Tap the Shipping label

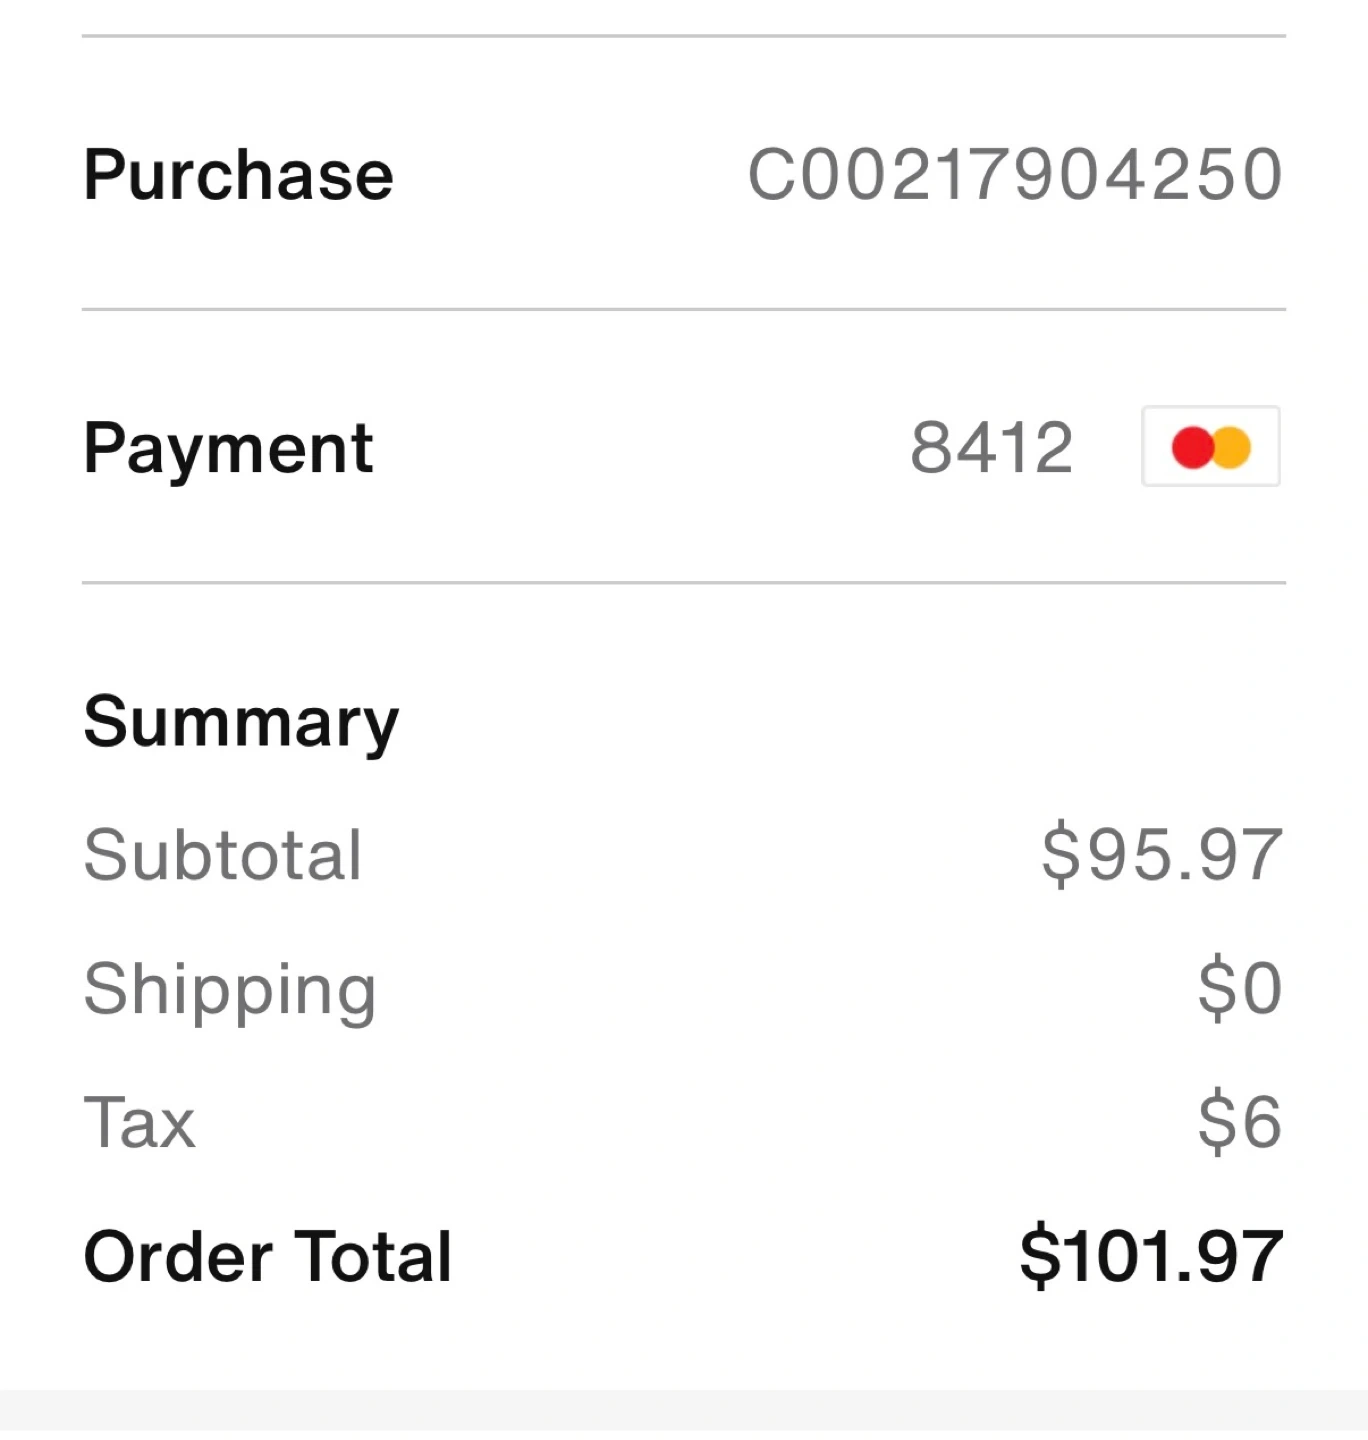pos(230,990)
